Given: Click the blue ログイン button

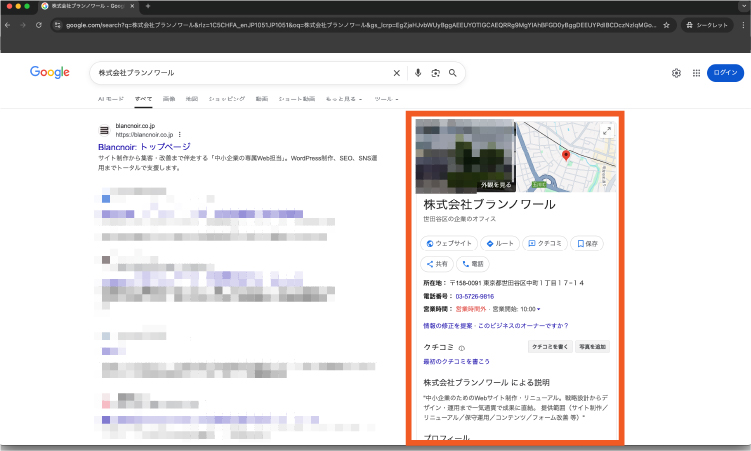Looking at the screenshot, I should click(724, 73).
